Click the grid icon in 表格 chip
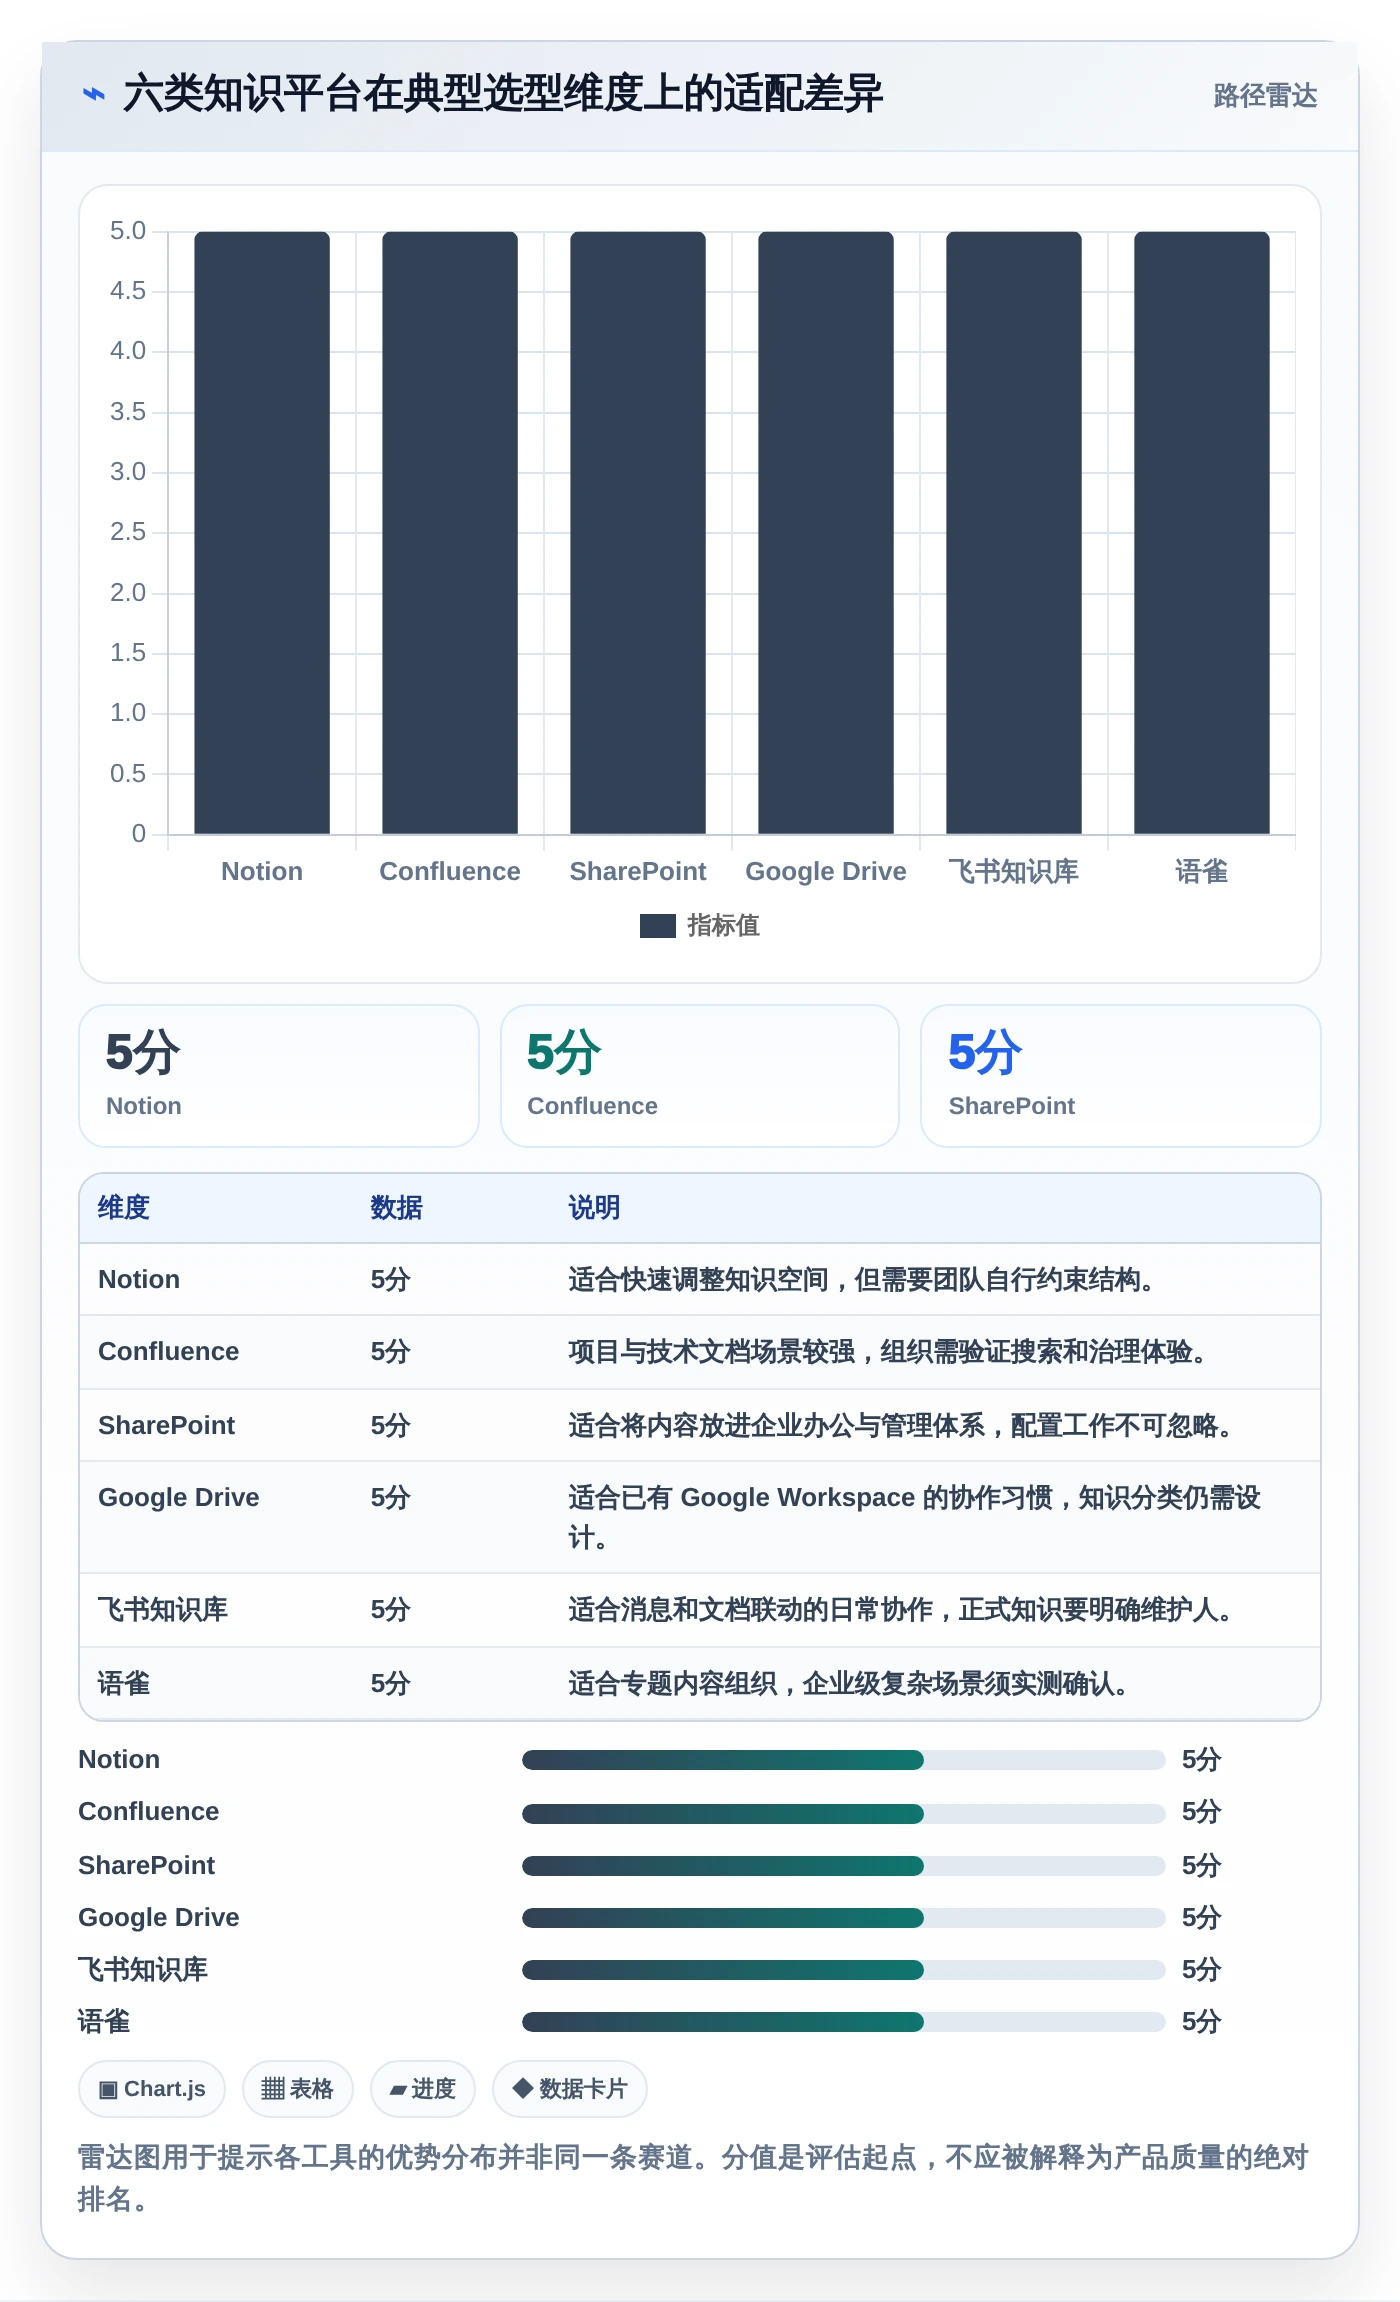The width and height of the screenshot is (1400, 2302). click(x=272, y=2089)
